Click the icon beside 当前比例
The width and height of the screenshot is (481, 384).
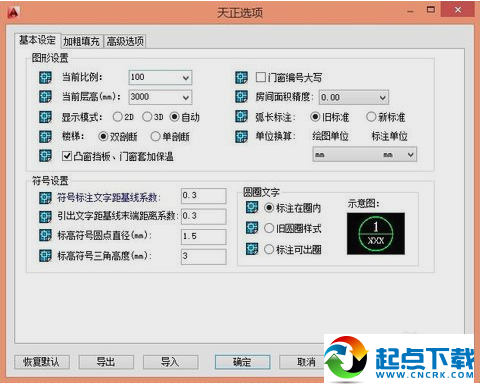pos(45,77)
